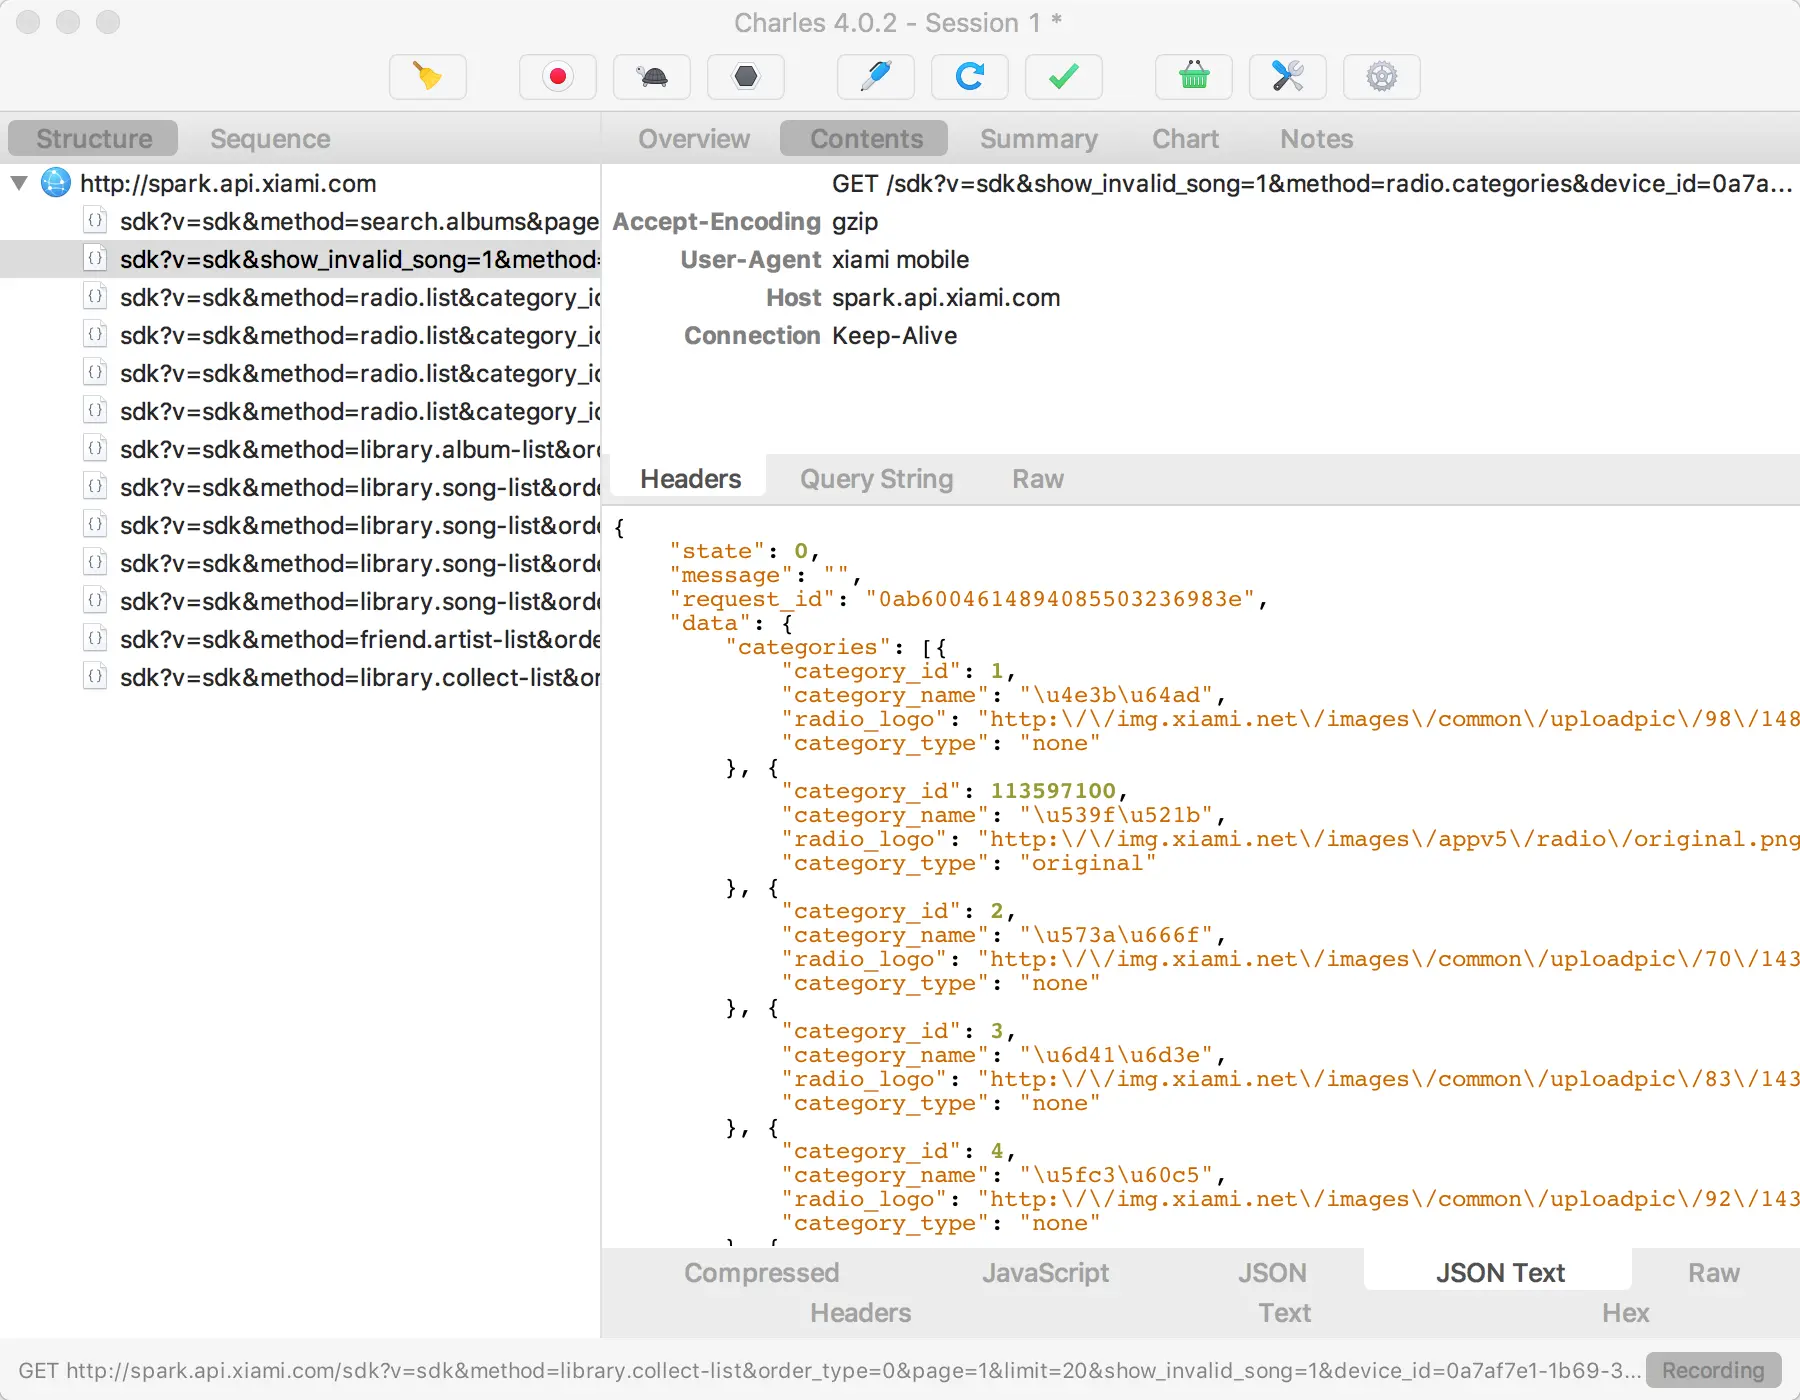Open Compose with the pen icon
Screen dimensions: 1800x1400
876,77
